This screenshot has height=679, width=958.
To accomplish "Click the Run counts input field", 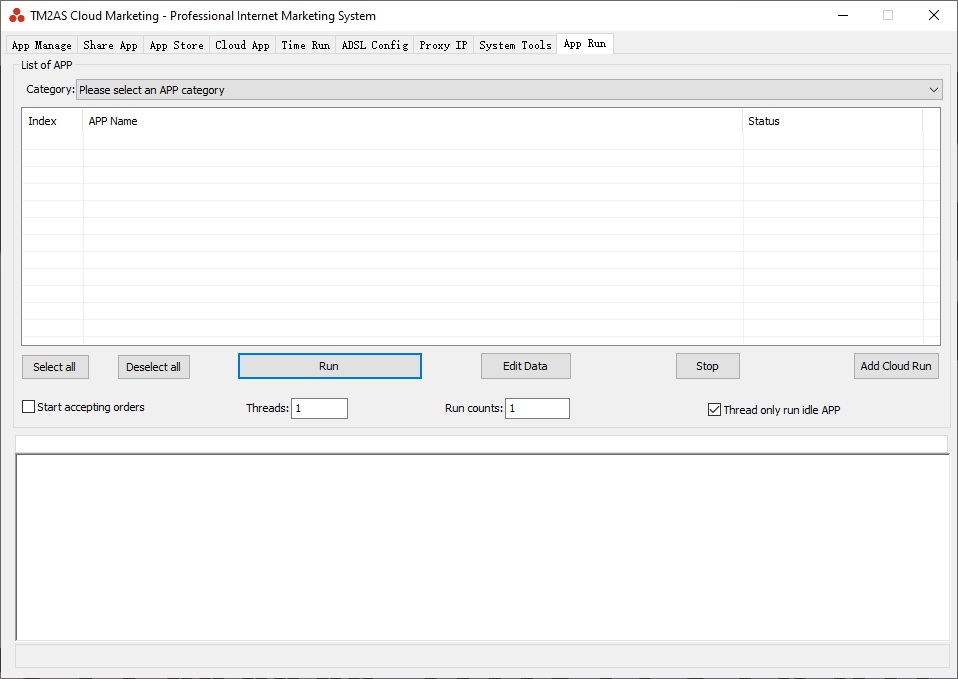I will click(x=537, y=408).
